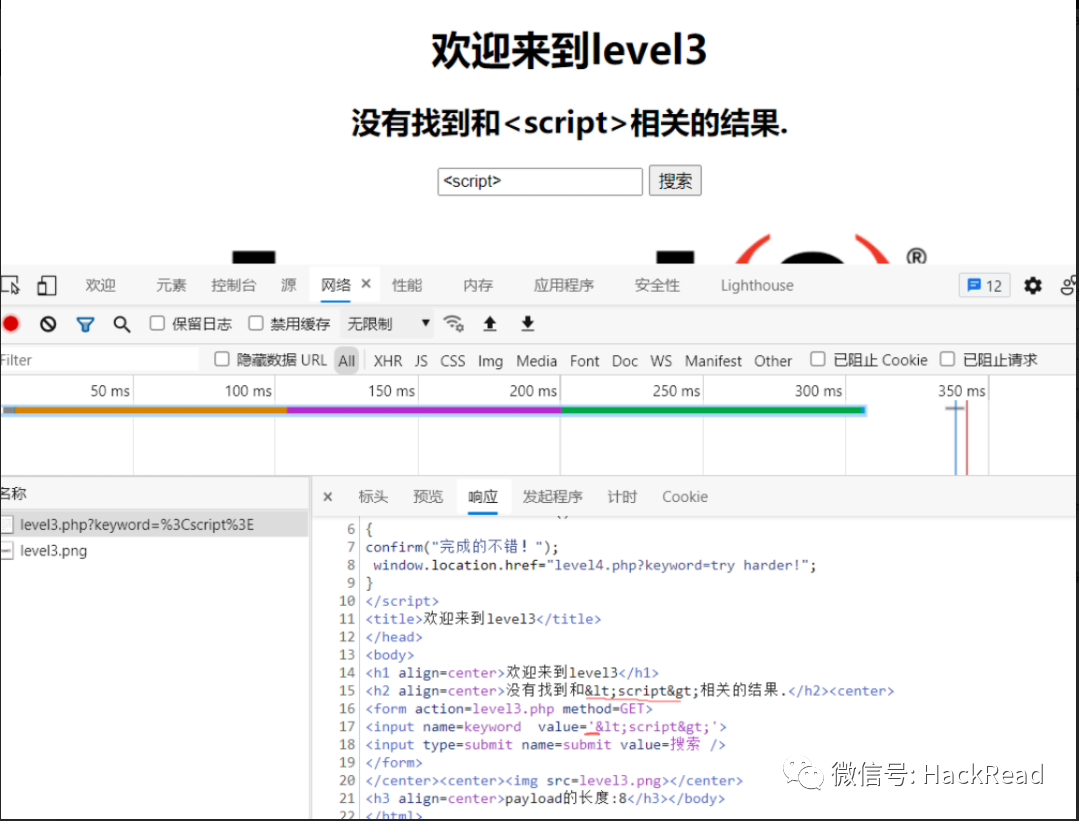Click the waterfall overview timeline bar
The height and width of the screenshot is (821, 1079).
434,410
